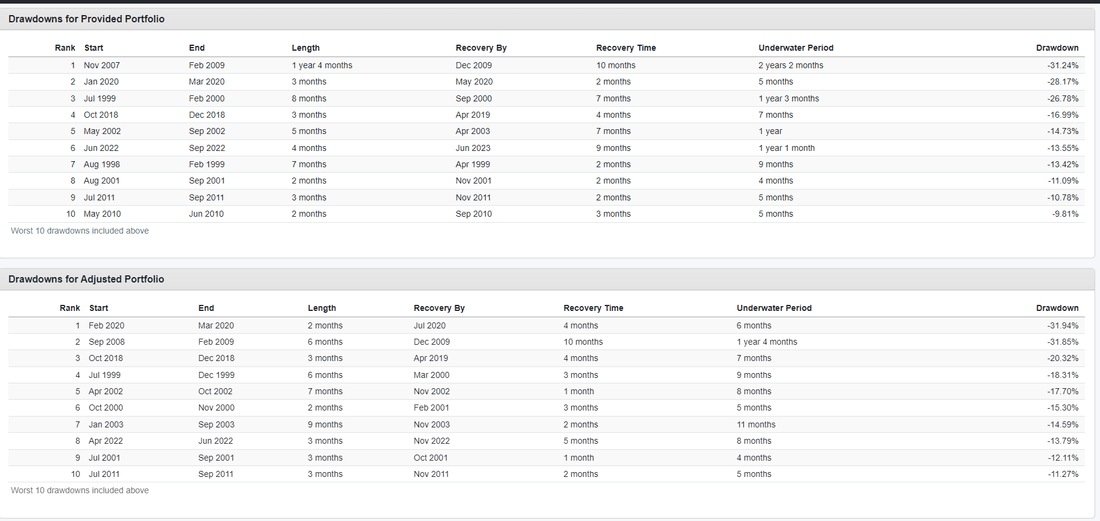The height and width of the screenshot is (521, 1100).
Task: Click the 'Sep 2000' recovery date cell
Action: (474, 98)
